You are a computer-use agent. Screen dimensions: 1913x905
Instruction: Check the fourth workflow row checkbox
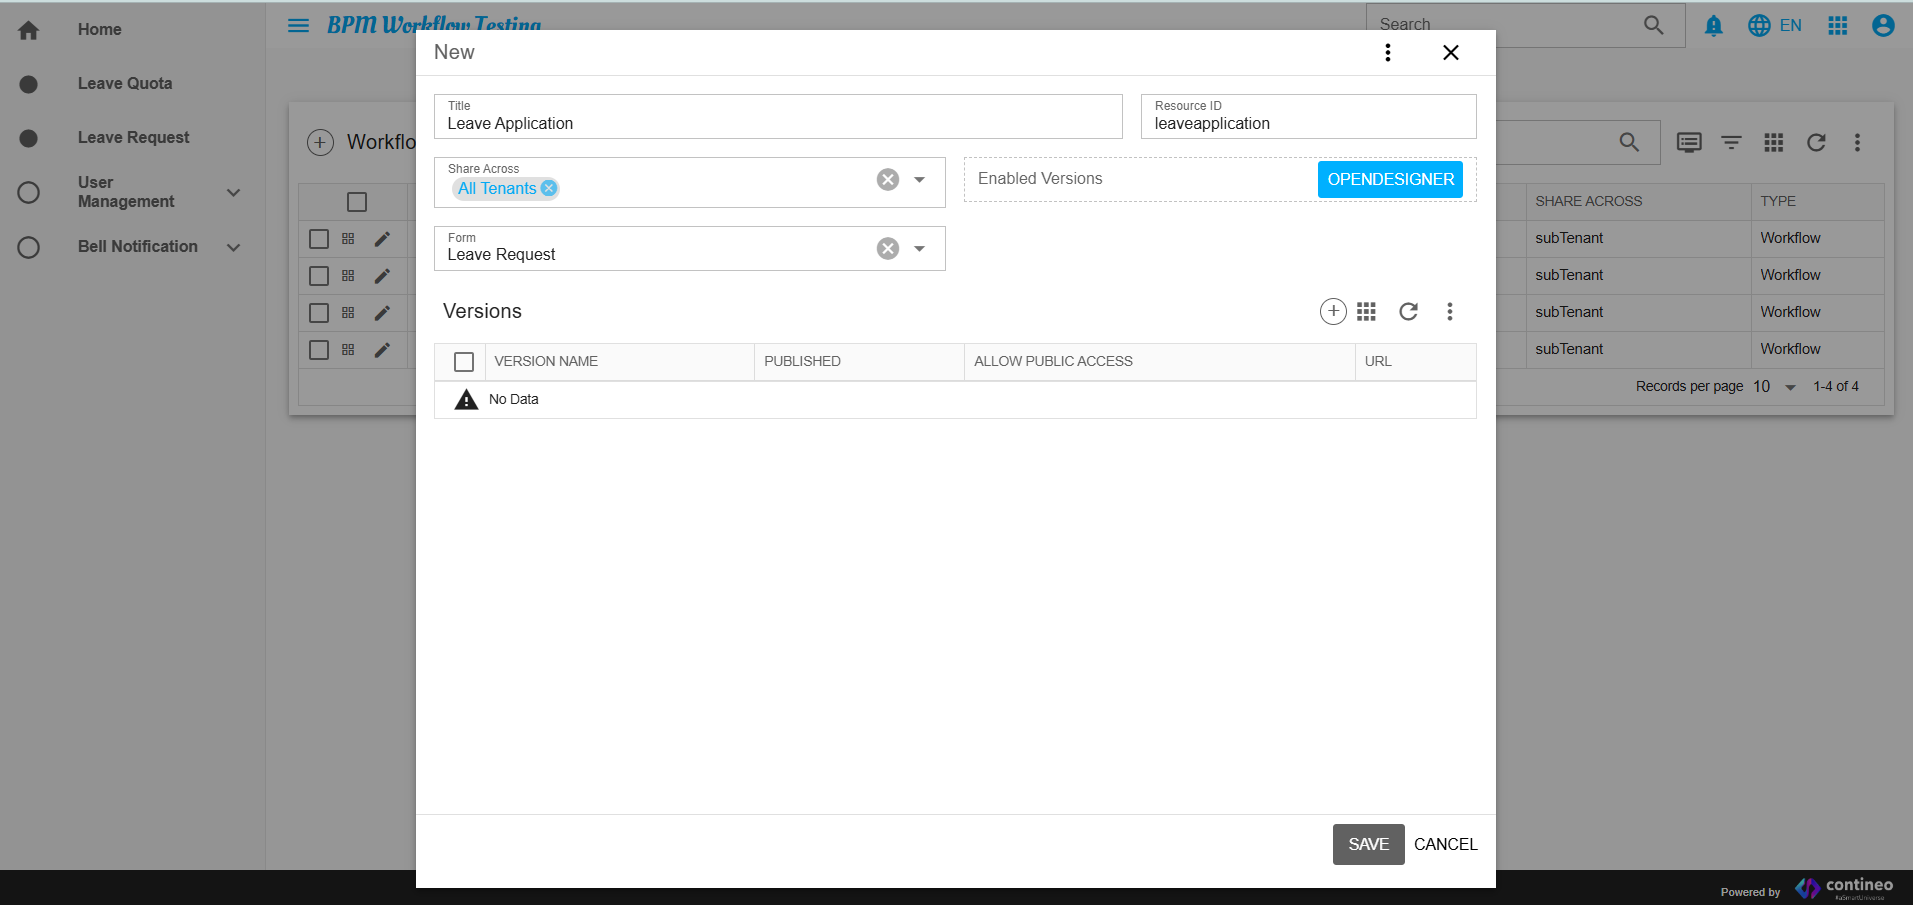tap(319, 350)
